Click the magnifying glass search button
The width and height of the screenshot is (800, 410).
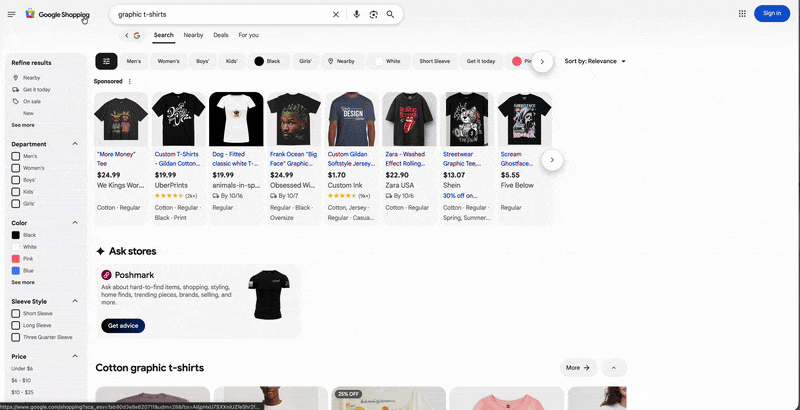[x=390, y=14]
